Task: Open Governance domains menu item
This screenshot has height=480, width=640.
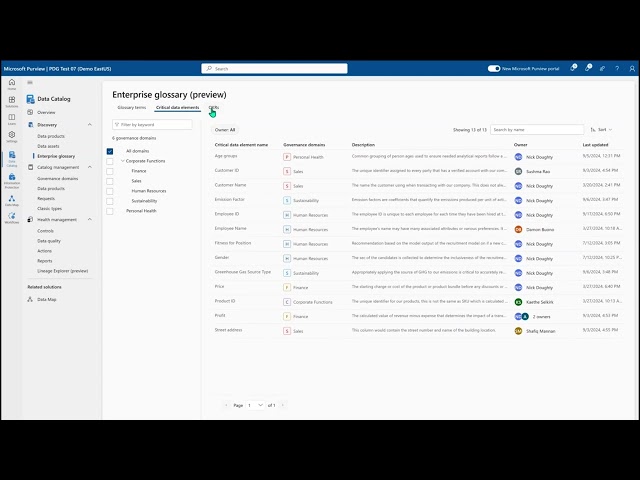Action: pyautogui.click(x=58, y=178)
